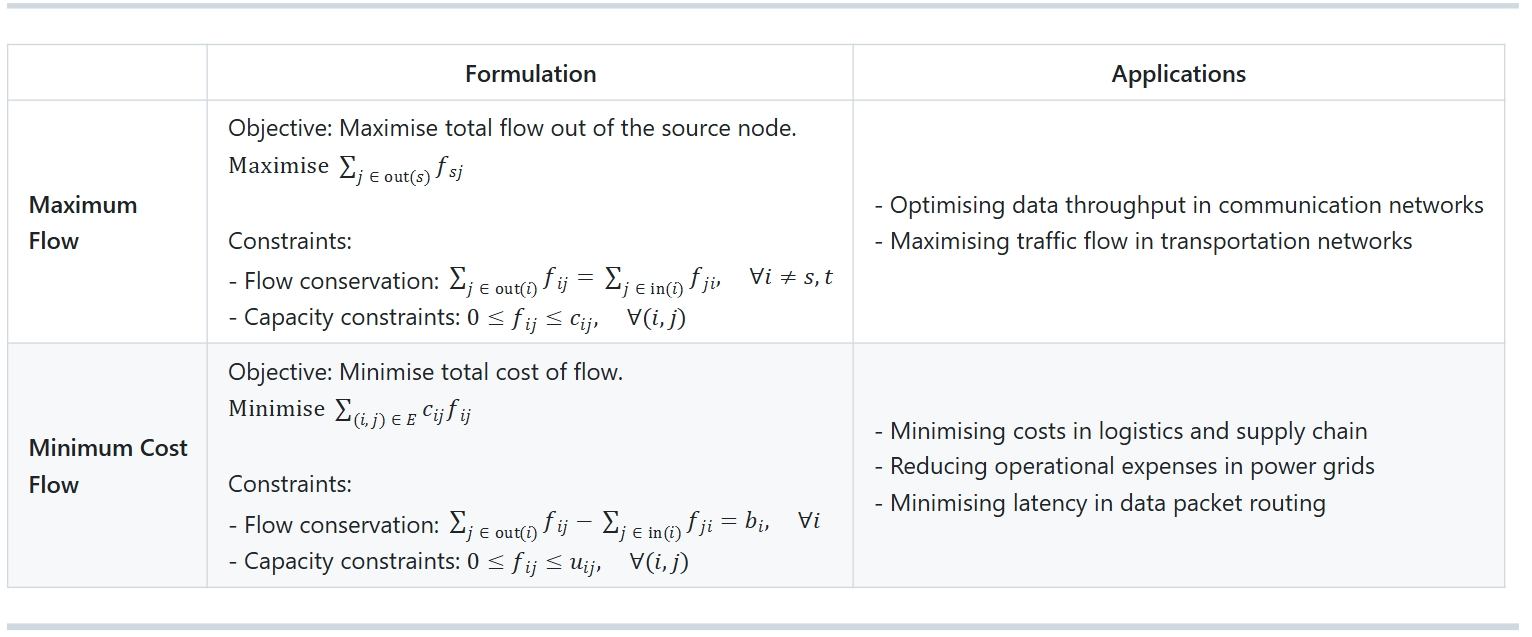This screenshot has width=1532, height=637.
Task: Click 'Objective: Maximise total flow out of the source node' text
Action: click(512, 128)
